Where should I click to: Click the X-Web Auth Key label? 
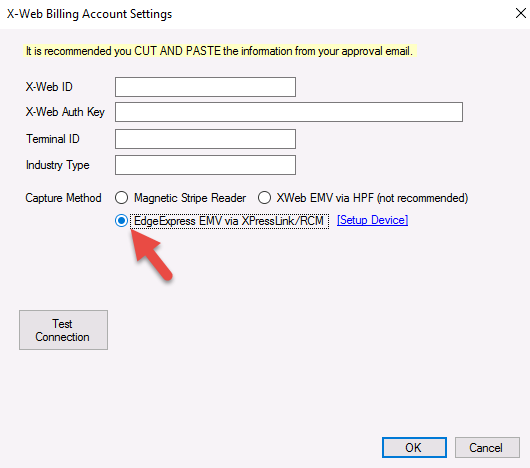pyautogui.click(x=65, y=112)
